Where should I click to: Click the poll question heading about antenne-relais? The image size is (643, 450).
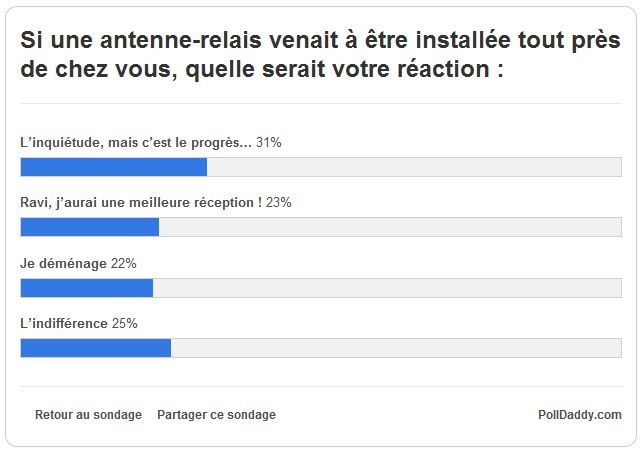[261, 58]
